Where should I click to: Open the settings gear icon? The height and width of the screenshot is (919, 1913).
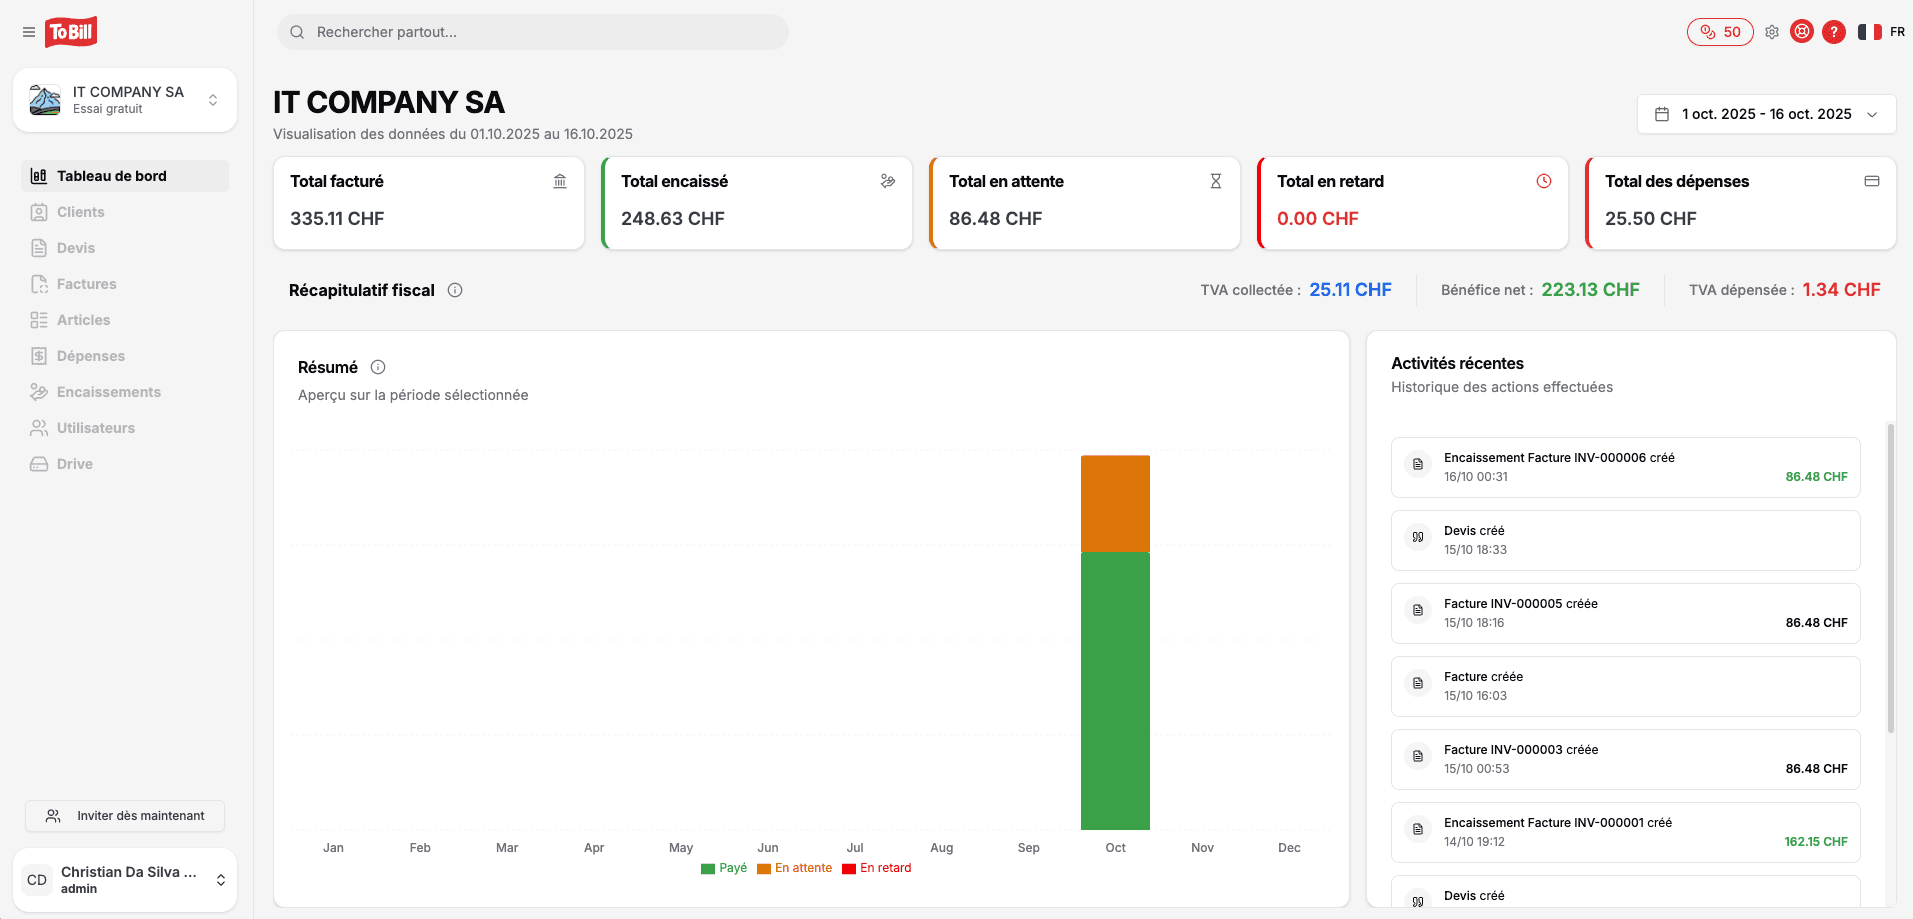(1772, 32)
